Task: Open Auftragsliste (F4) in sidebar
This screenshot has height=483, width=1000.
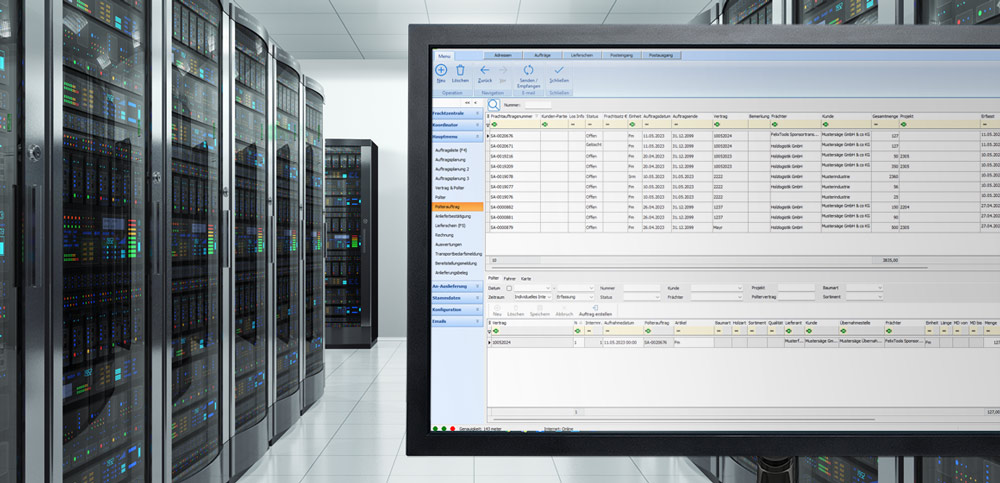Action: point(450,150)
